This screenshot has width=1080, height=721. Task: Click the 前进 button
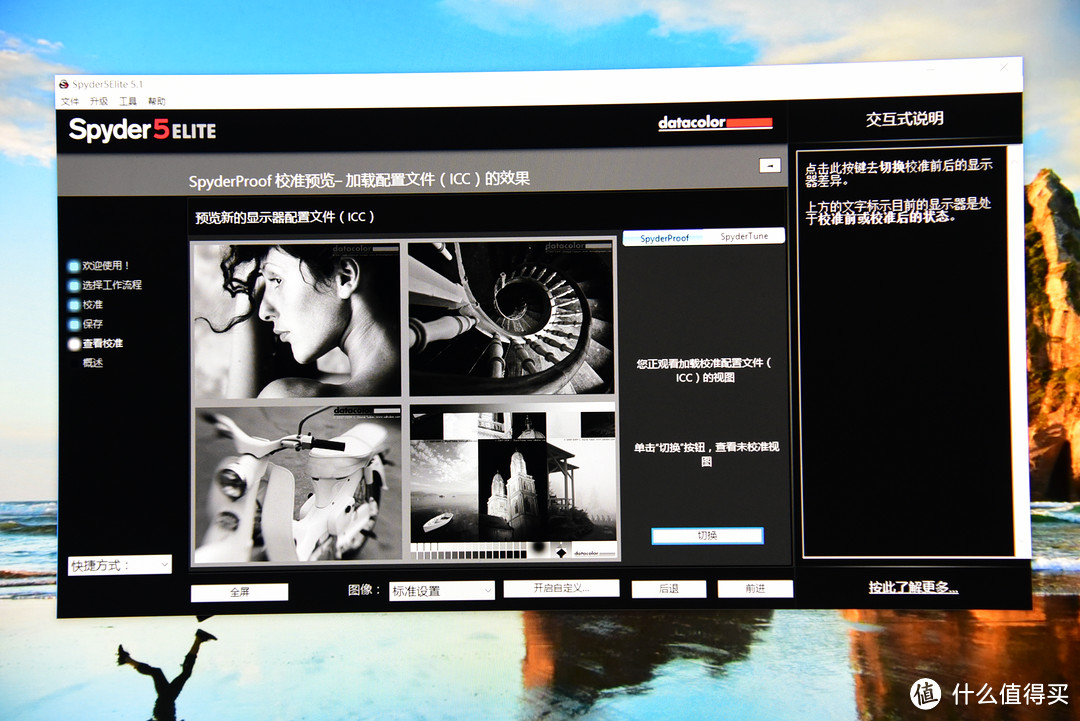coord(755,589)
